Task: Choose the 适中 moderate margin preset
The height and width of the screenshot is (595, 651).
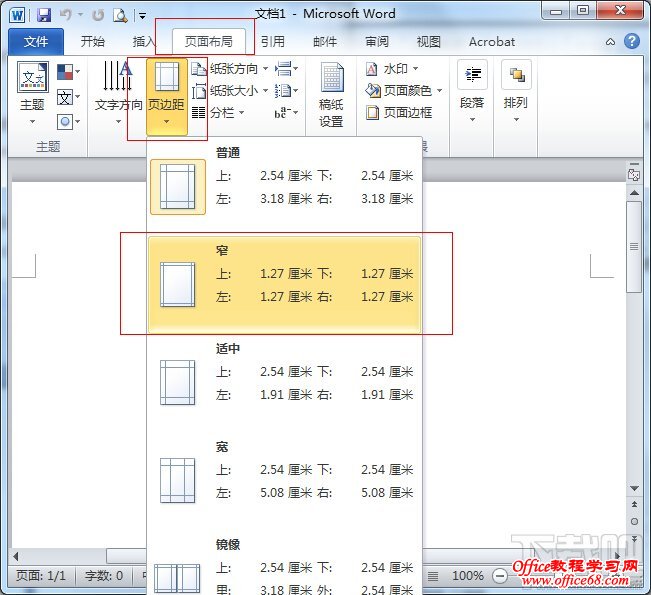Action: [x=284, y=382]
